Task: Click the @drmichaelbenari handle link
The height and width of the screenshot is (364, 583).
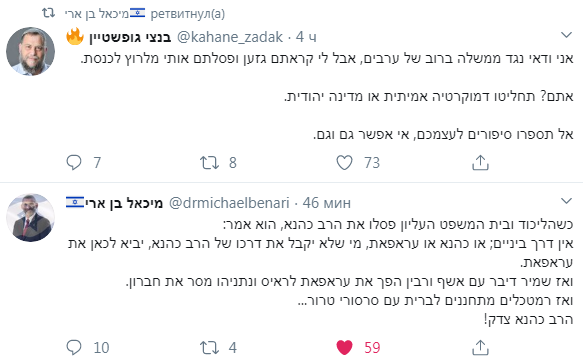Action: (x=229, y=203)
